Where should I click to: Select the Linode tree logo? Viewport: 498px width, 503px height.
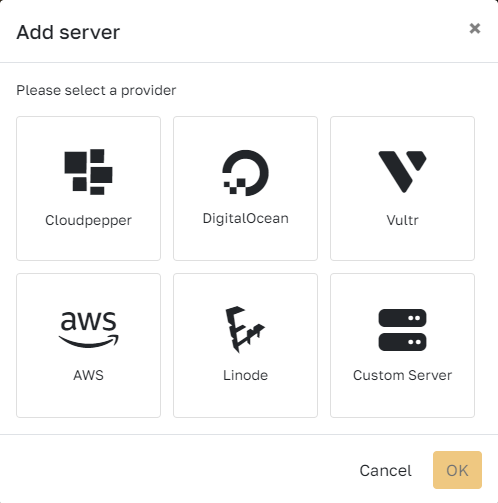[245, 329]
